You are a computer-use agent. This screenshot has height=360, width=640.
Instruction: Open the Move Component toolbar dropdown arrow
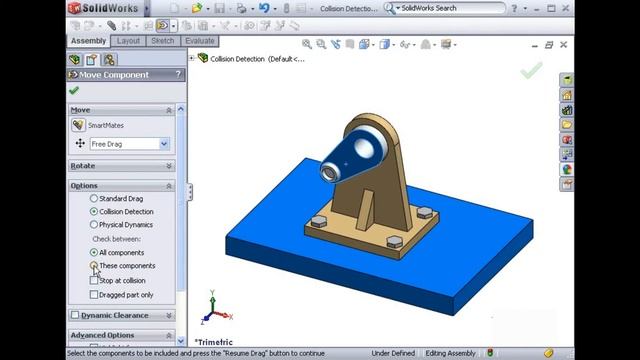point(173,26)
